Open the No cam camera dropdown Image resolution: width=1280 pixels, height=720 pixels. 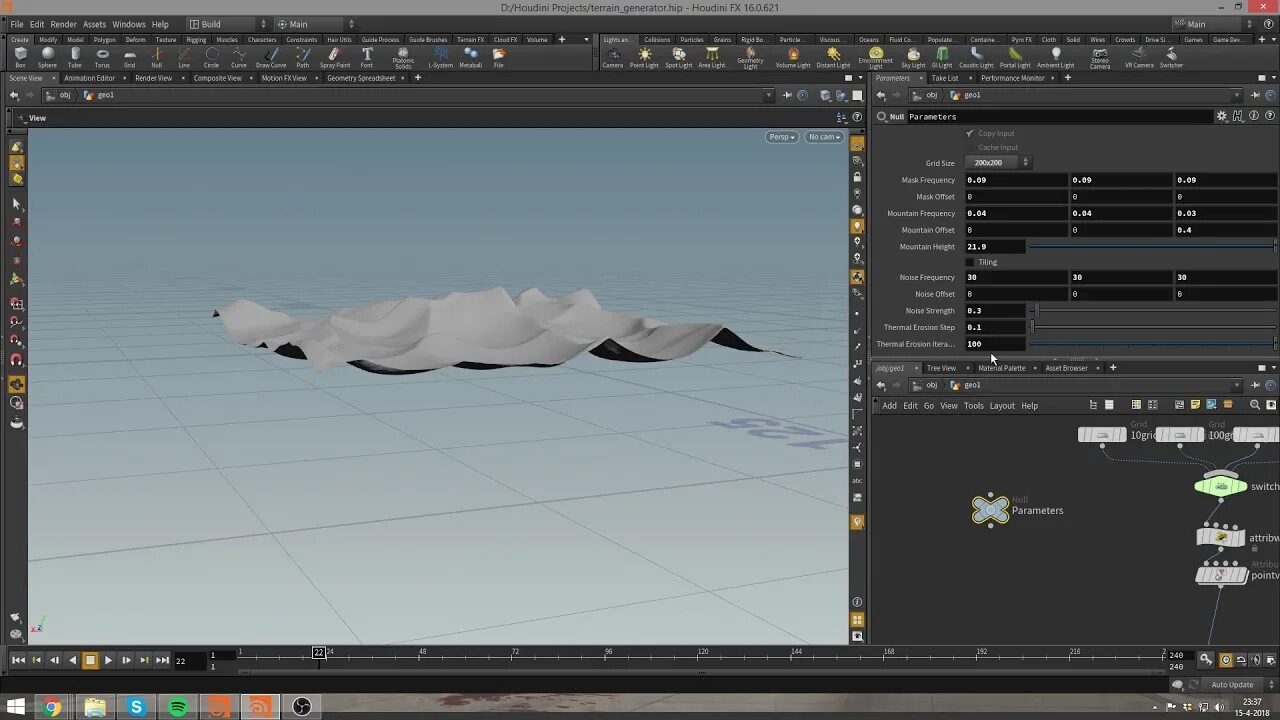824,137
